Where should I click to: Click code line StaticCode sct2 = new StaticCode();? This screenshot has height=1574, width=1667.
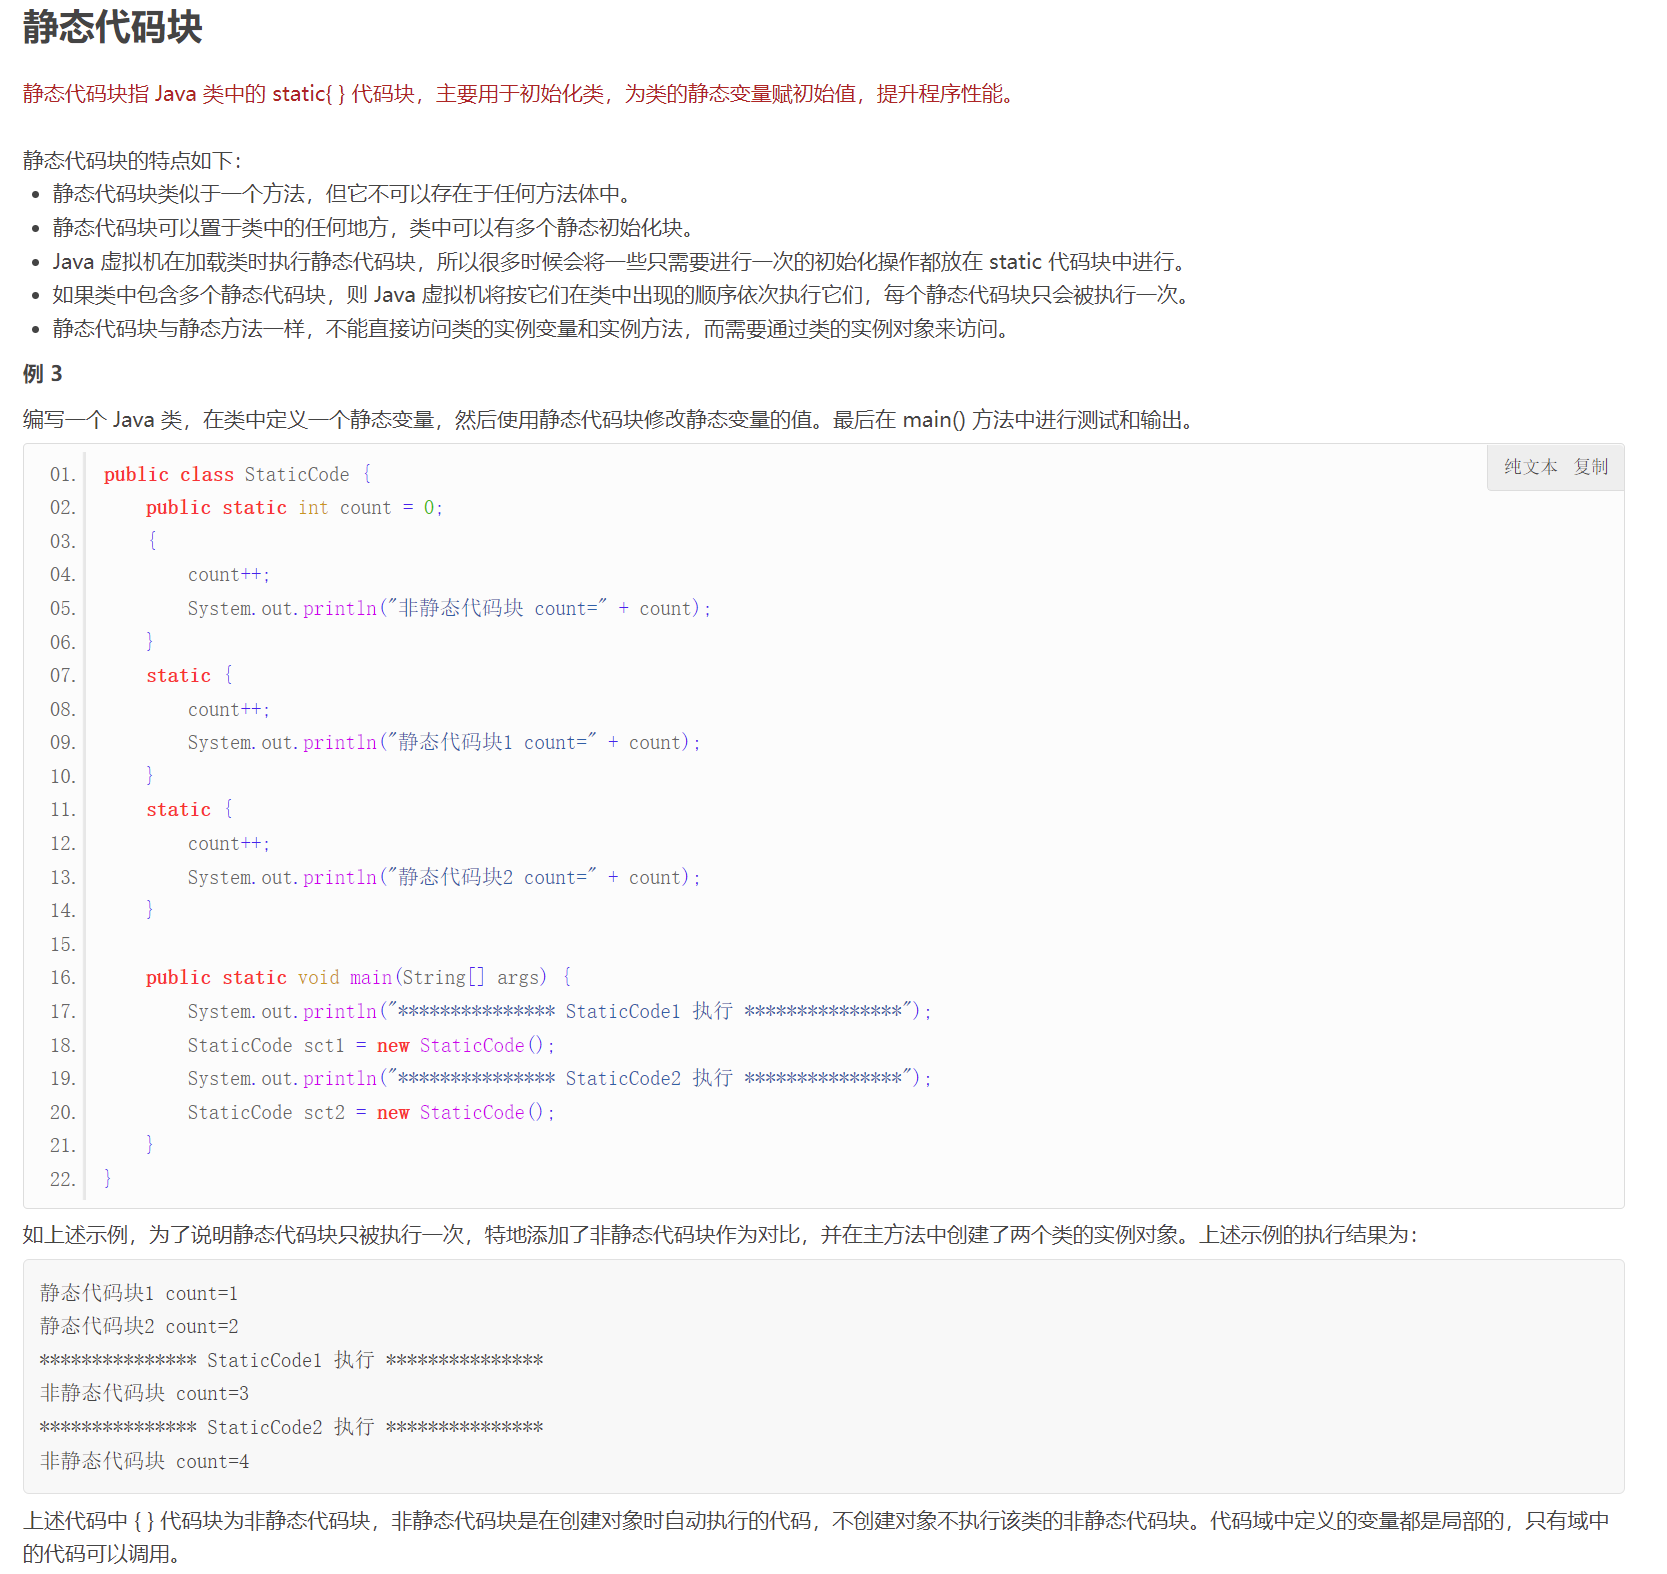(371, 1113)
